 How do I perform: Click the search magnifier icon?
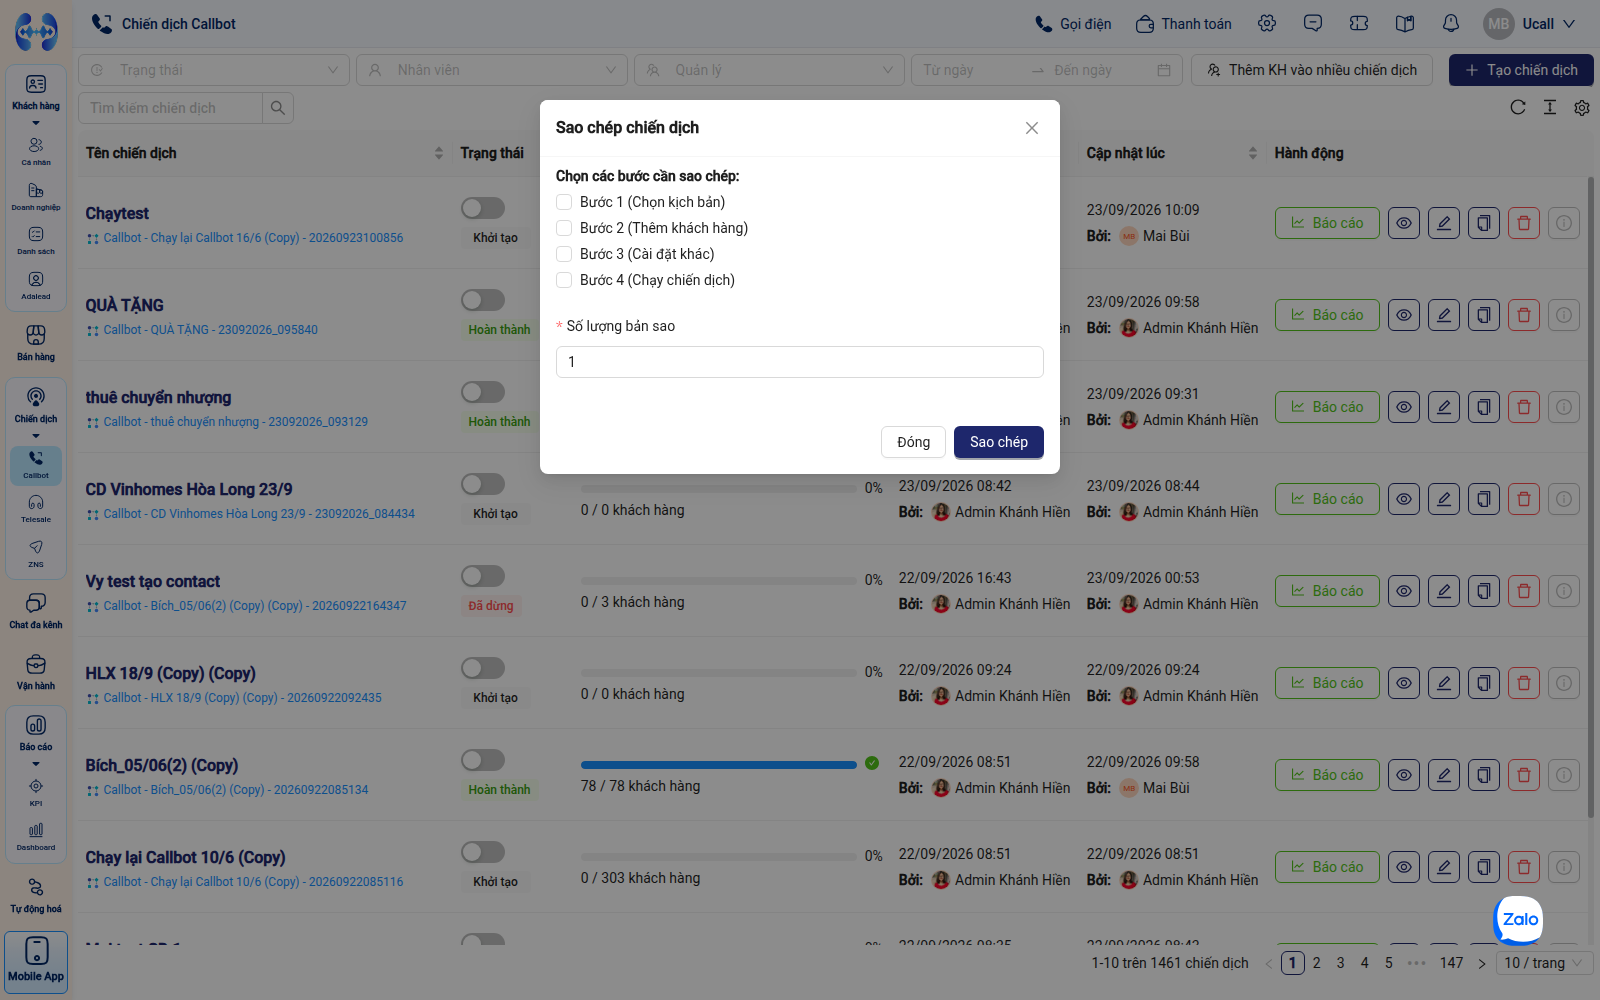pos(278,108)
